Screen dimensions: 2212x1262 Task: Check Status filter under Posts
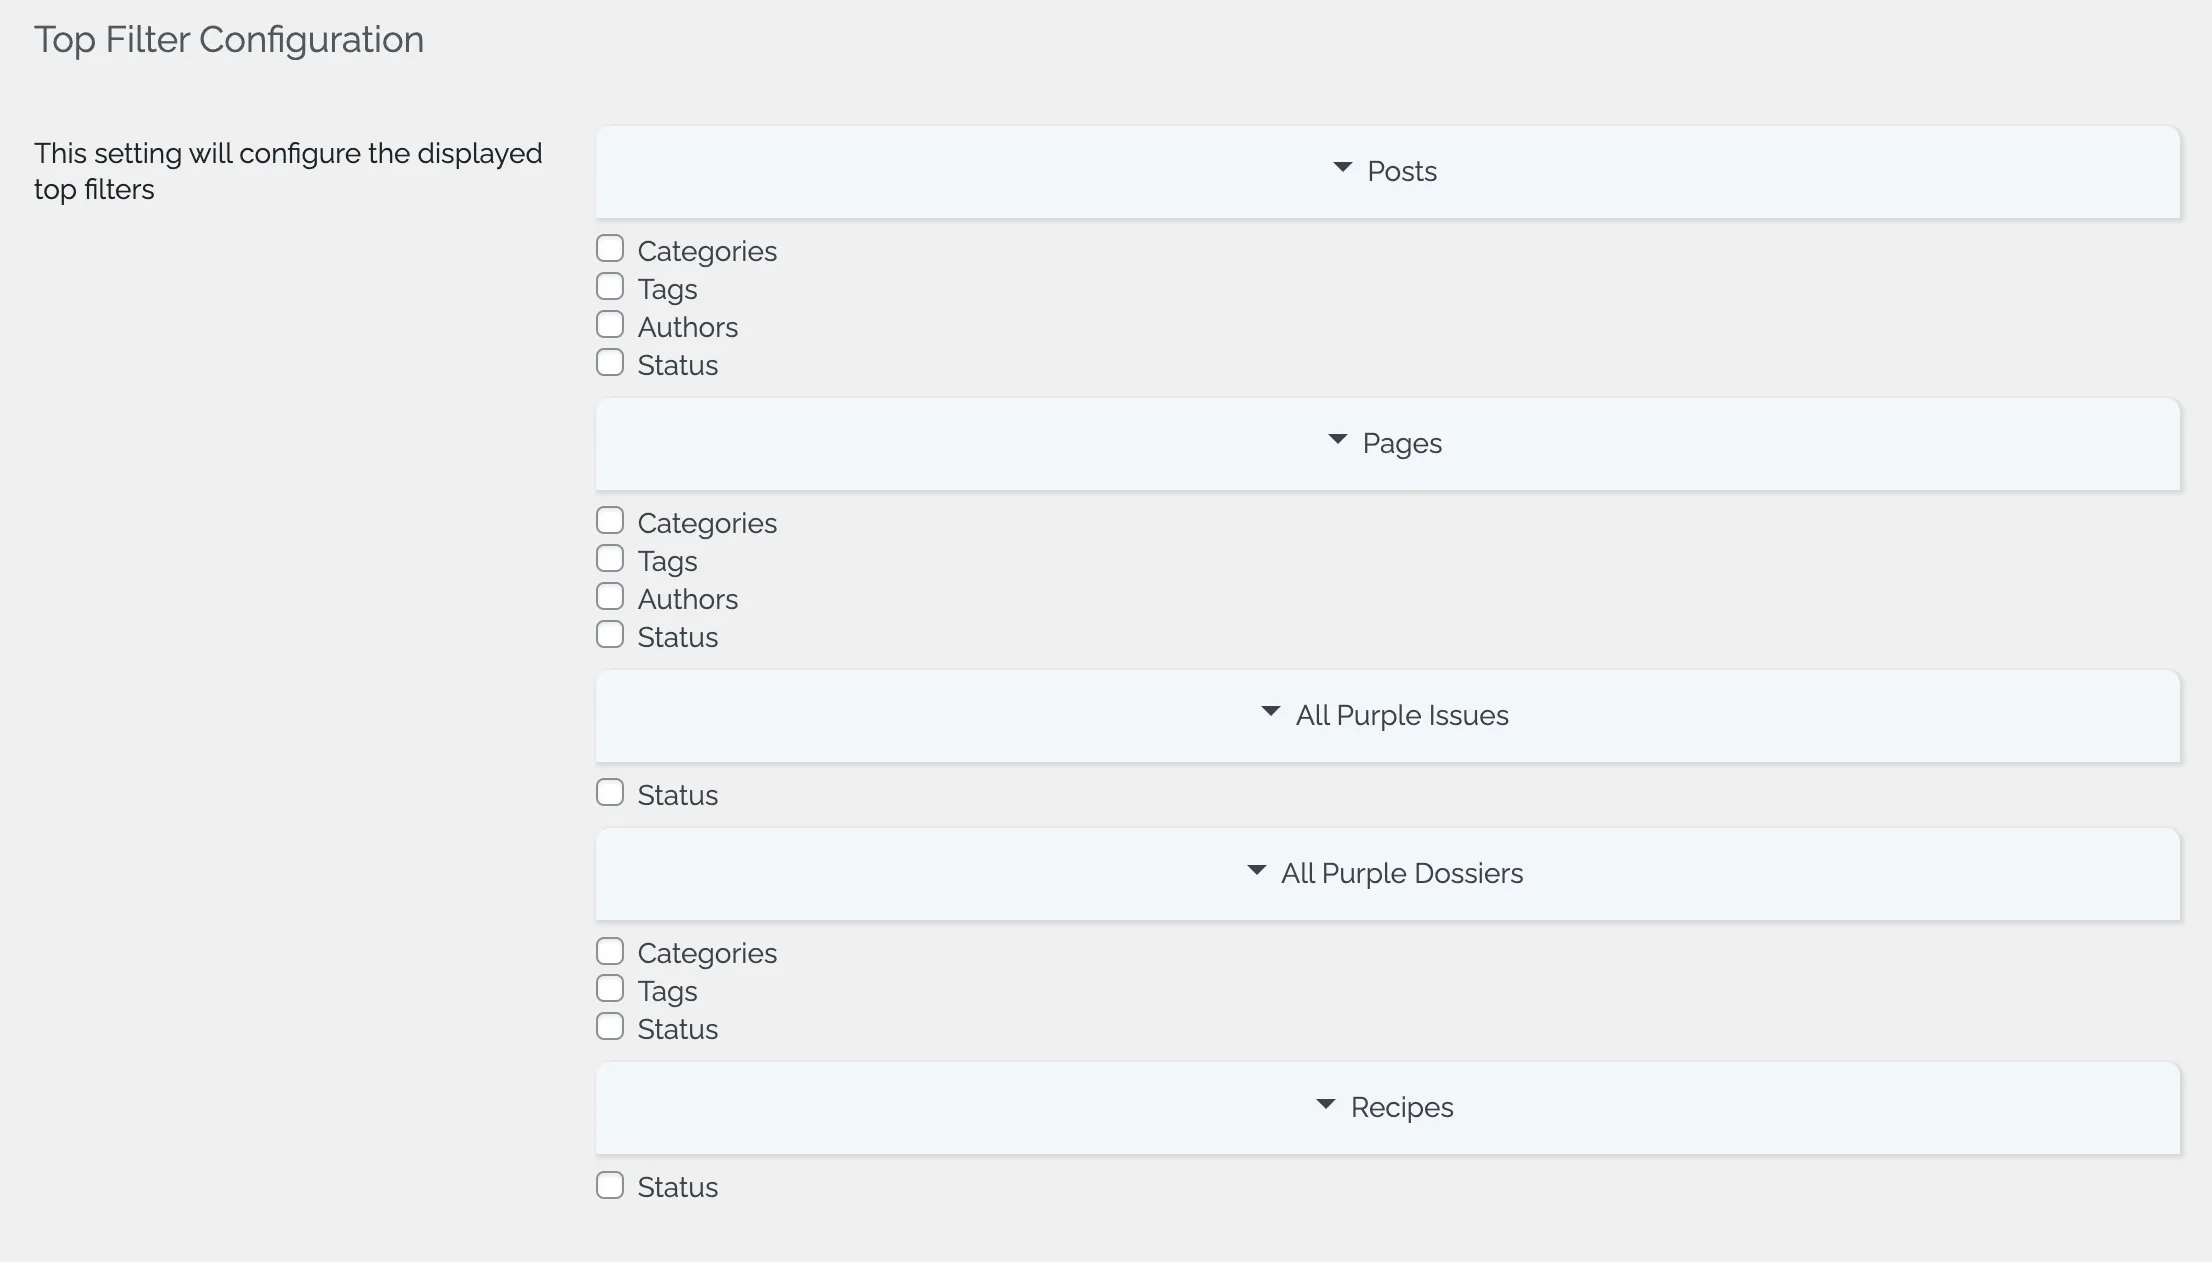point(610,362)
